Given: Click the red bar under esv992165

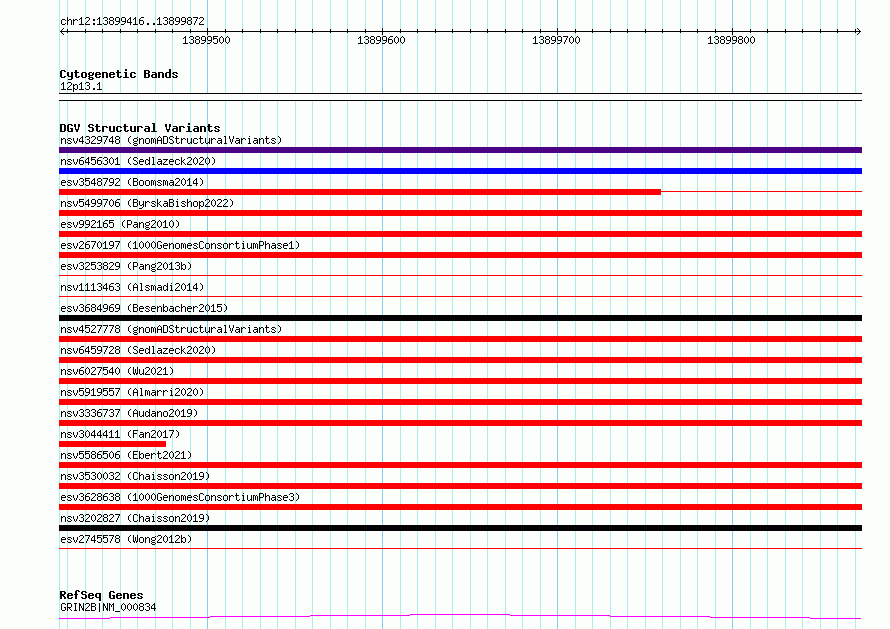Looking at the screenshot, I should click(460, 234).
